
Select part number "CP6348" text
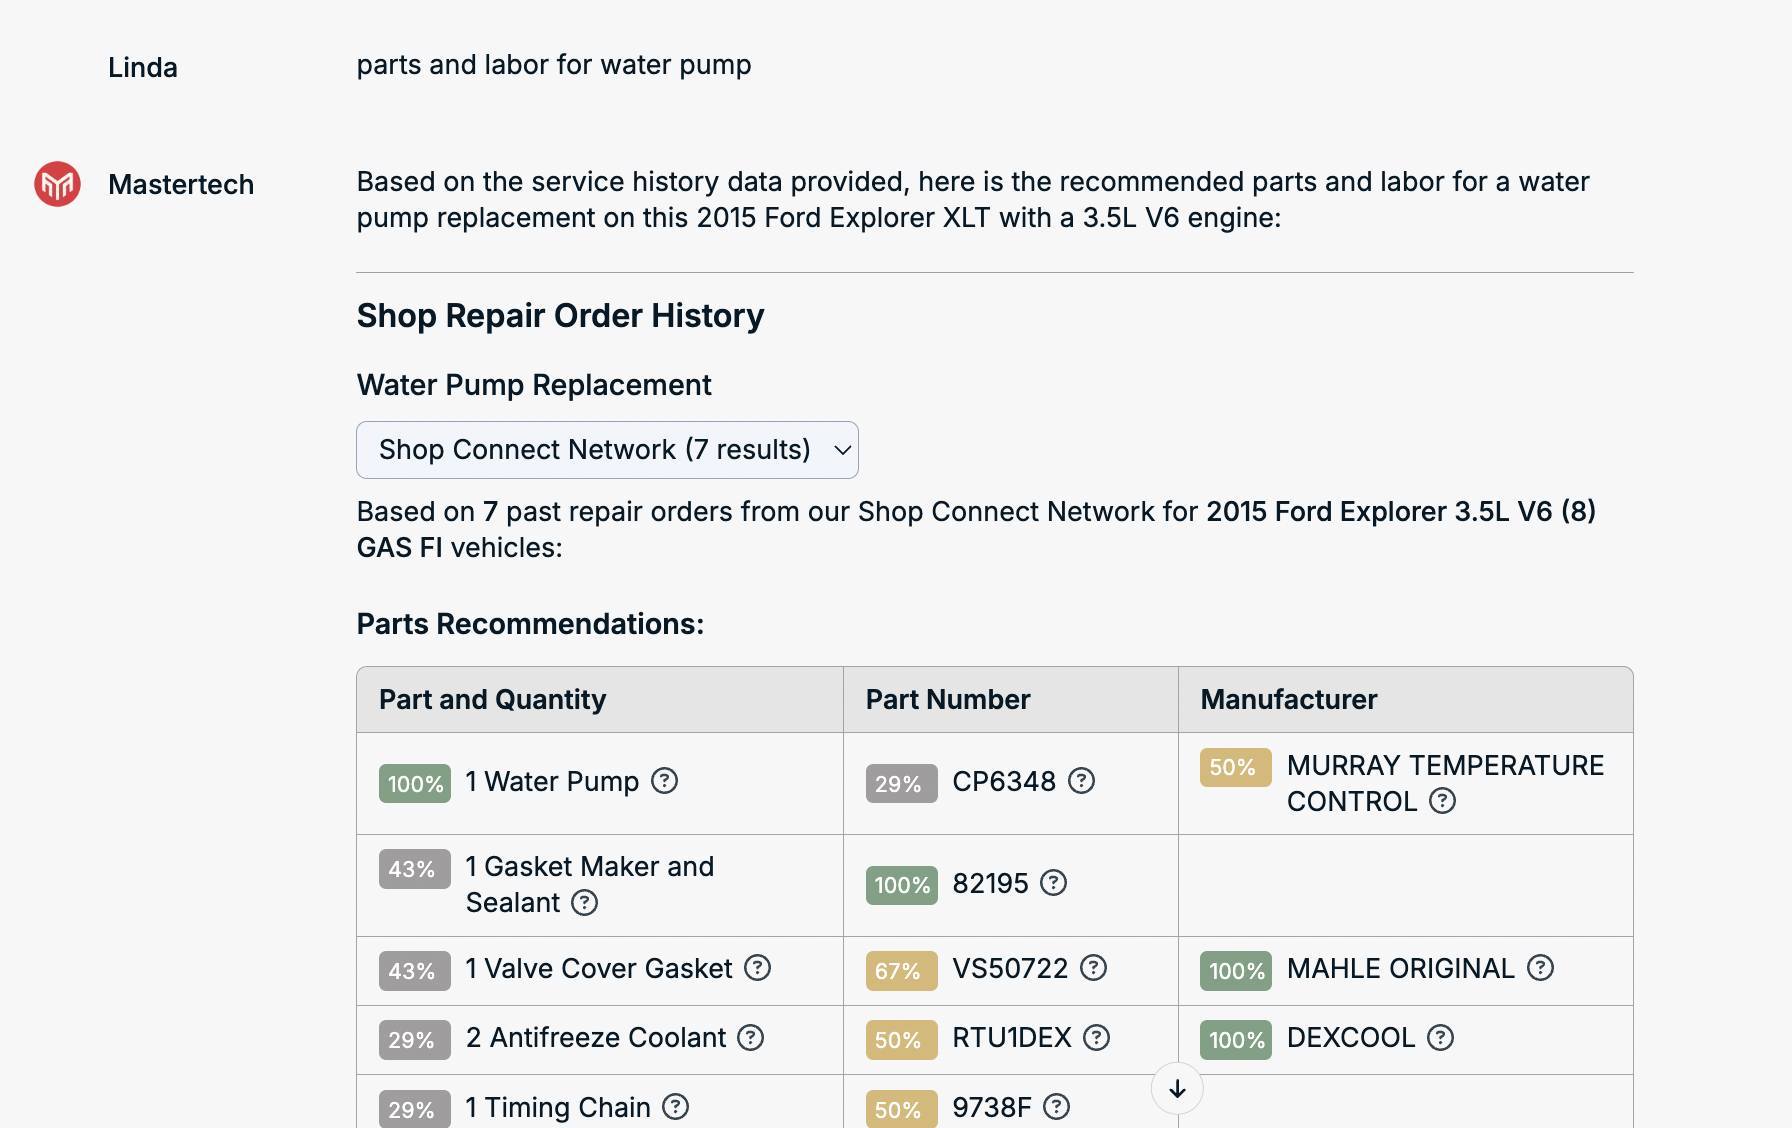(x=1004, y=781)
